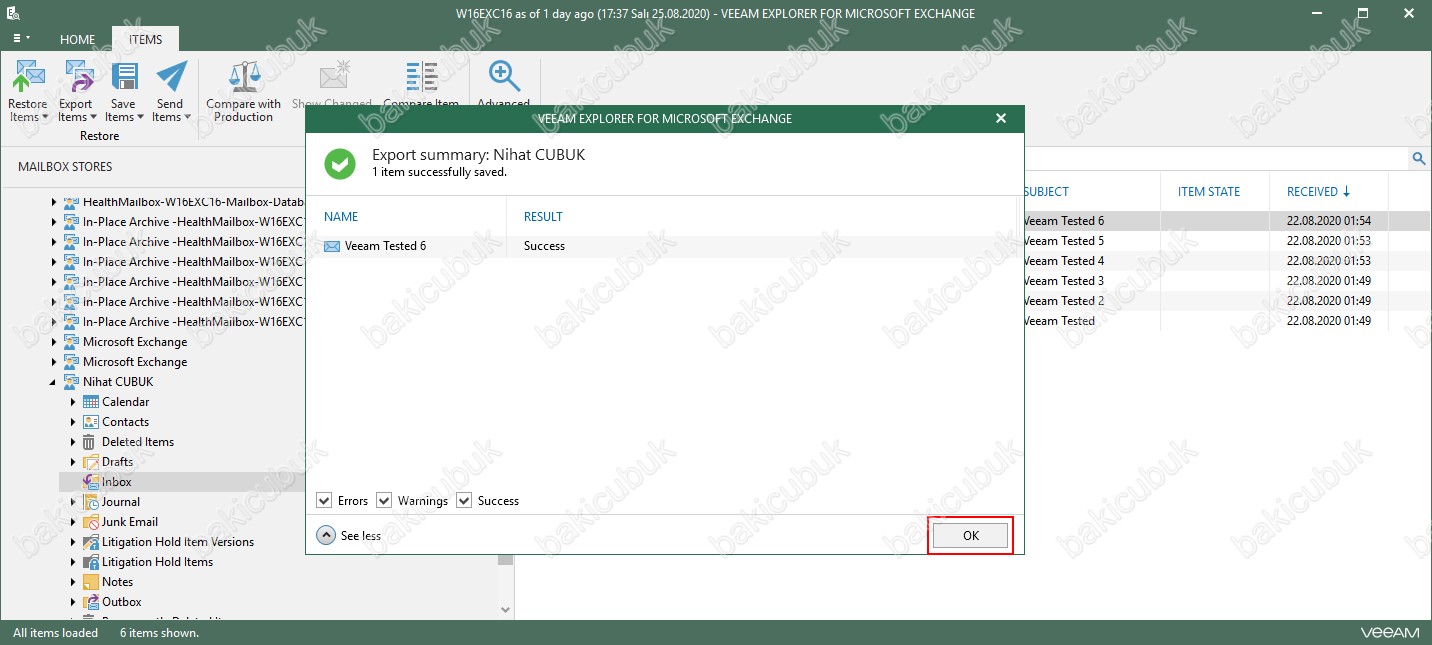This screenshot has width=1432, height=645.
Task: Open the Restore Items ribbon button
Action: point(28,91)
